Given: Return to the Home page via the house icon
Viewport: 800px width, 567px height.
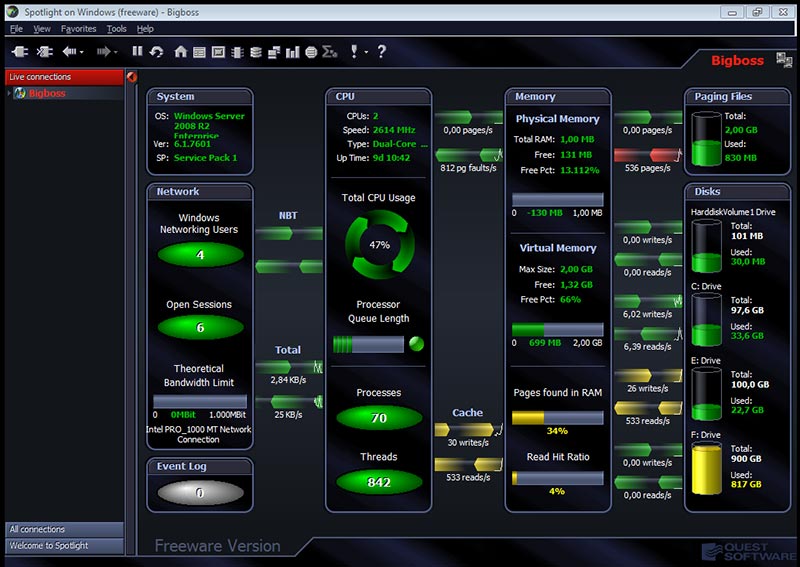Looking at the screenshot, I should point(181,52).
